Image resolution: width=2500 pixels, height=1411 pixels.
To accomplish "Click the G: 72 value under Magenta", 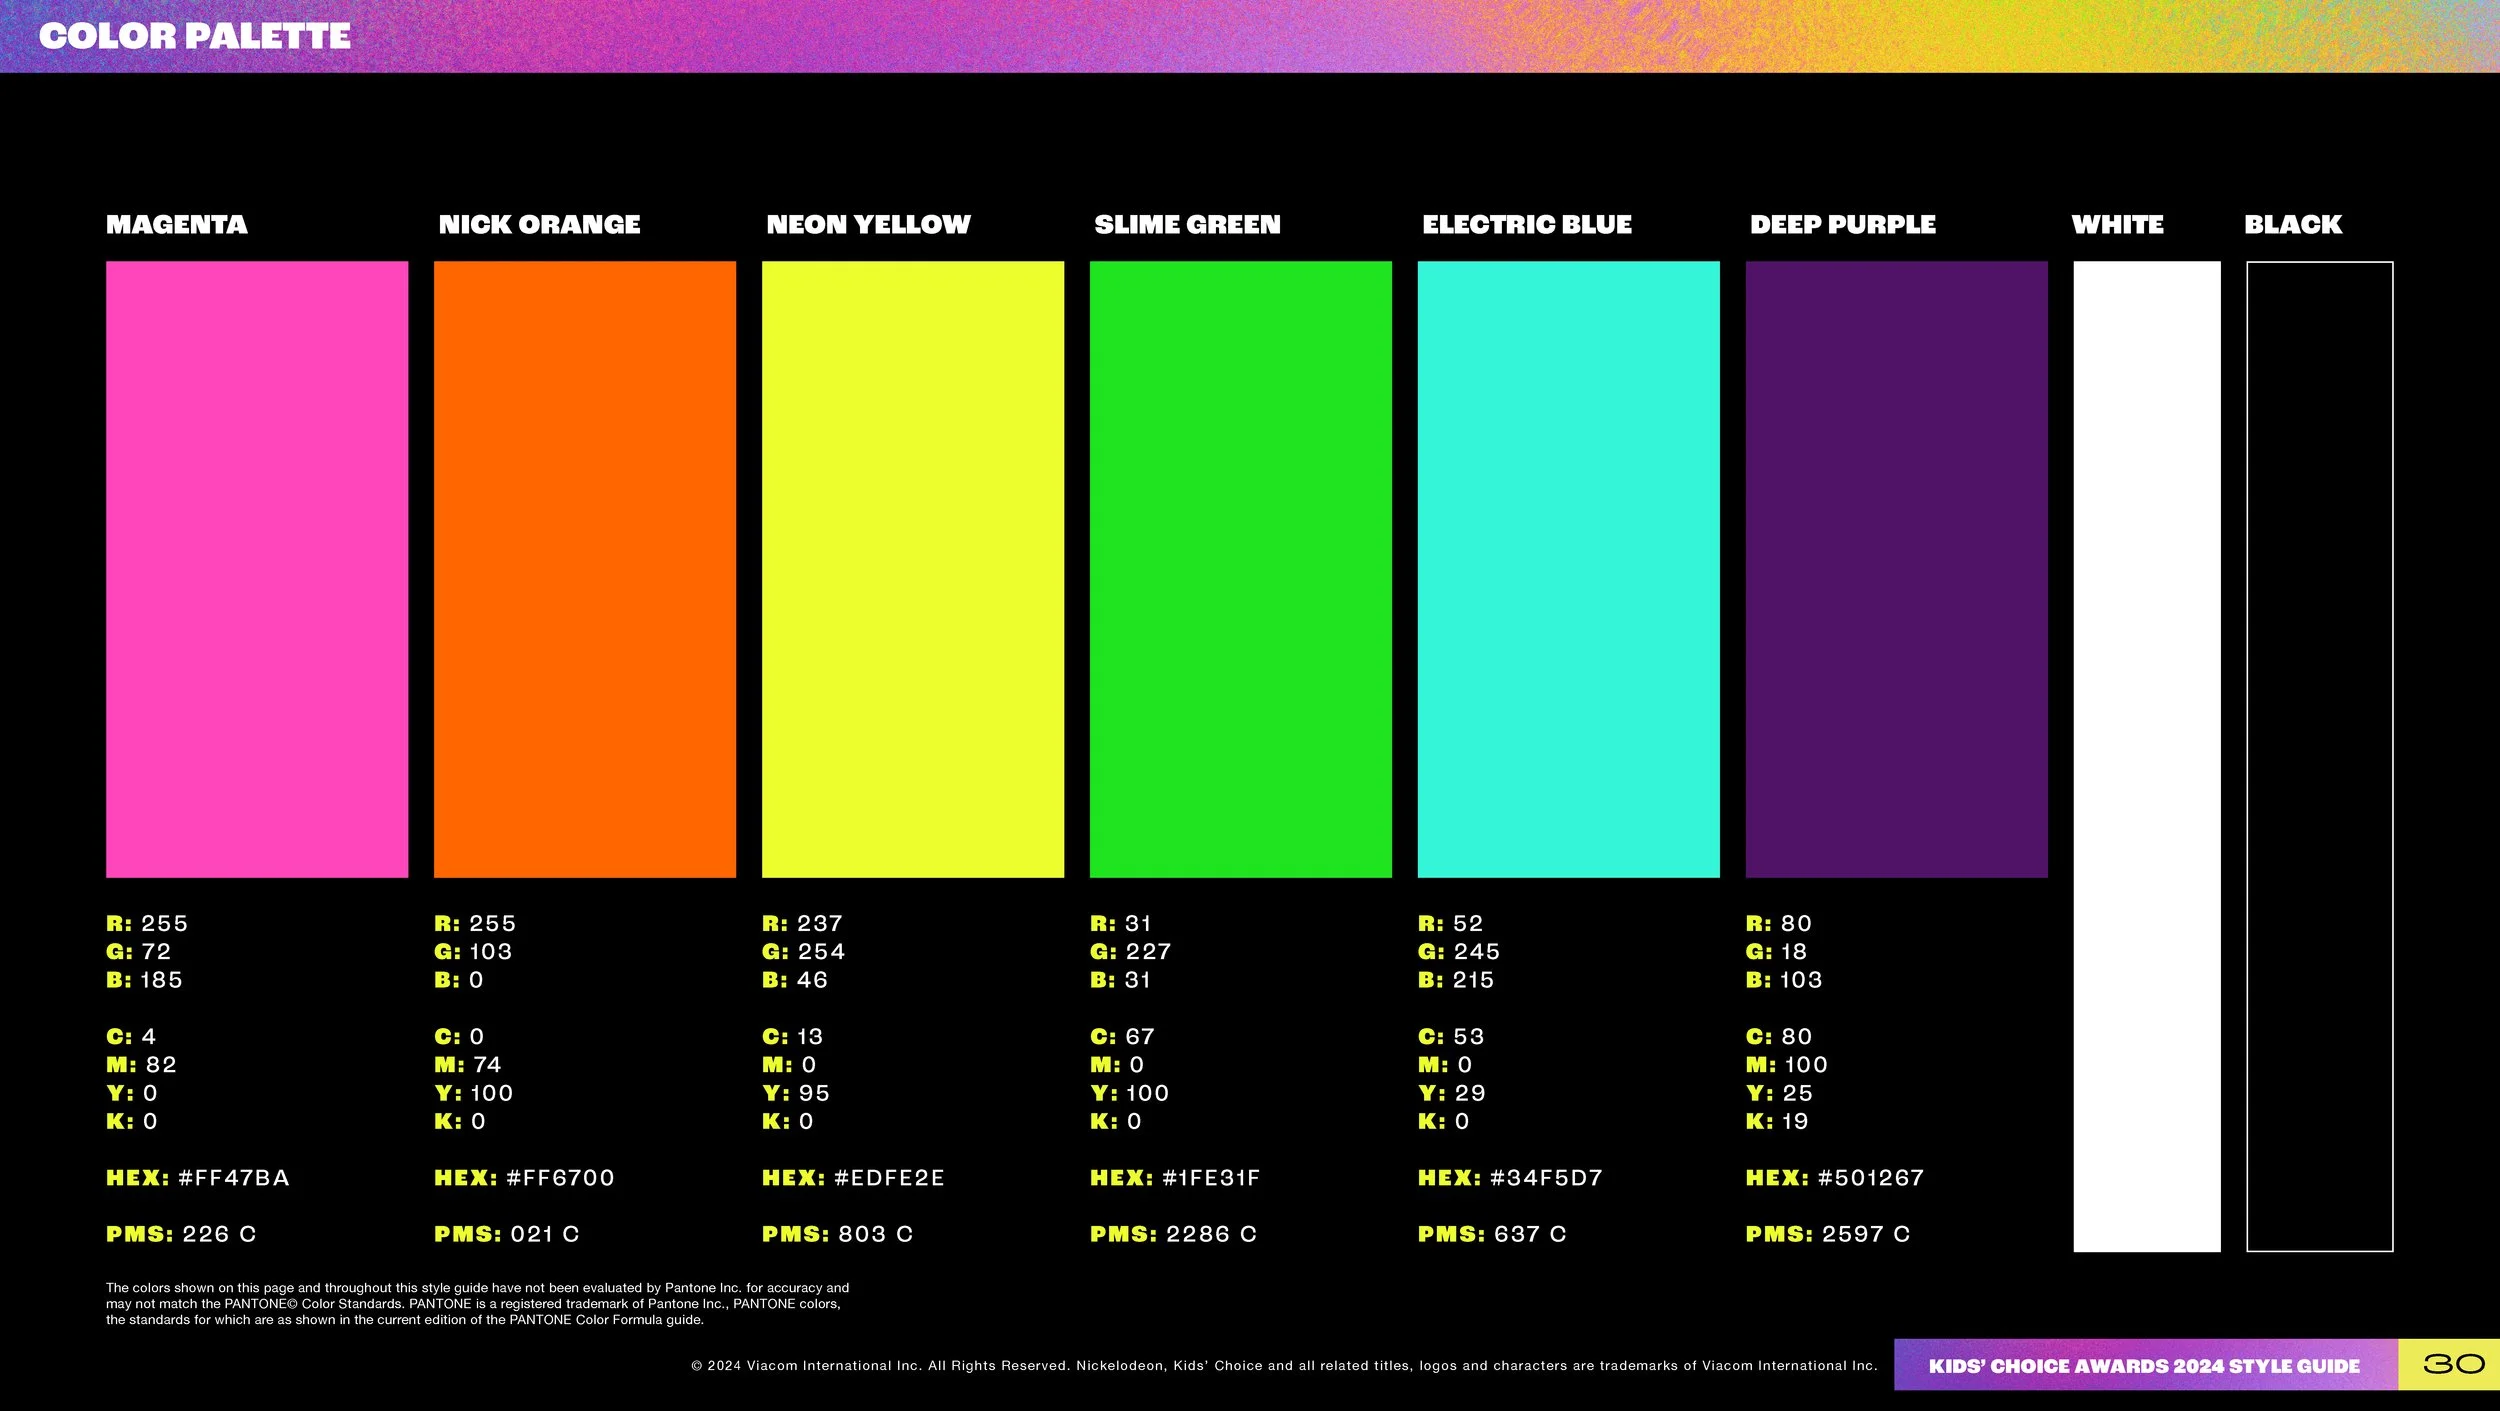I will click(139, 952).
